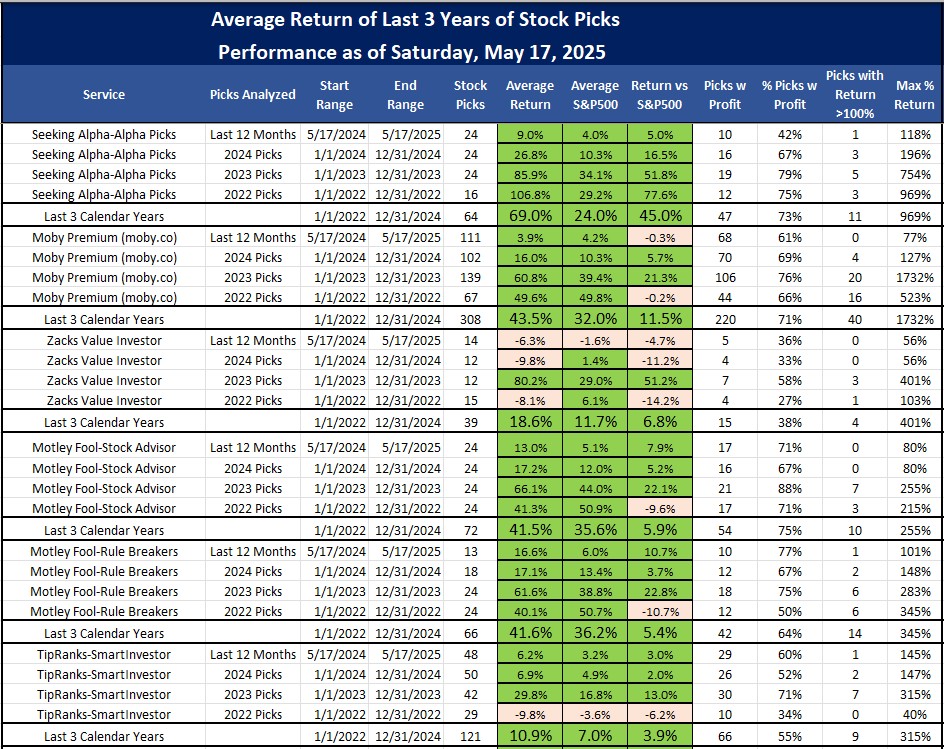Click TipRanks-SmartInvestor 2022 Picks -9.8% cell

click(x=530, y=715)
